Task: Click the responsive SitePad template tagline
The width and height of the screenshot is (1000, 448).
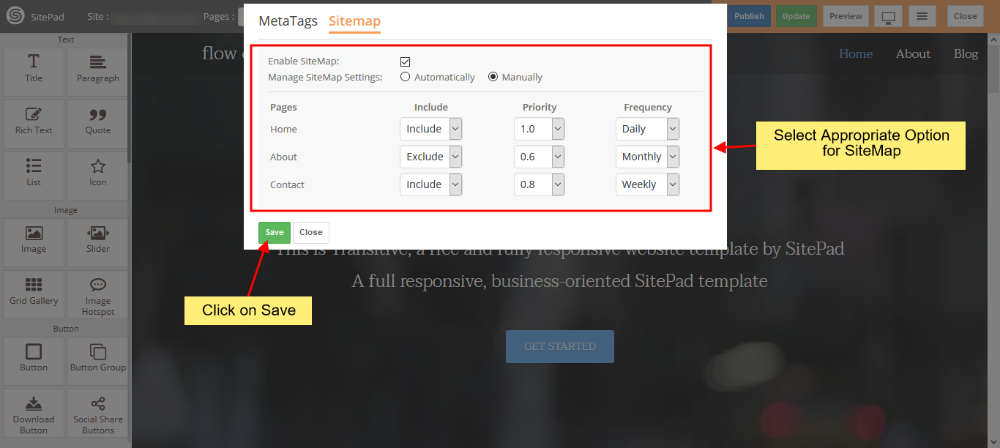Action: point(559,281)
